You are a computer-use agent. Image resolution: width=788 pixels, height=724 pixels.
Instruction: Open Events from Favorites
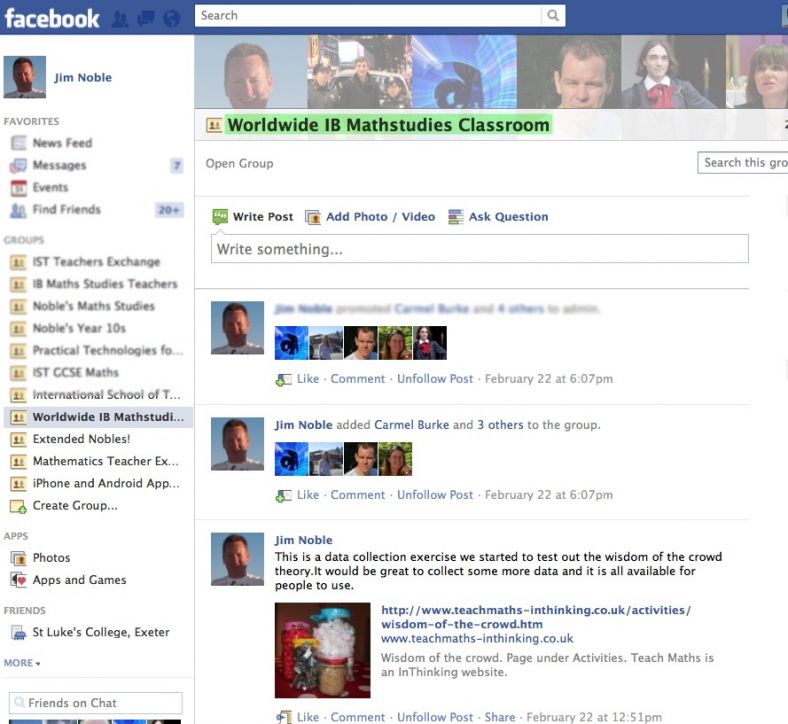(50, 187)
